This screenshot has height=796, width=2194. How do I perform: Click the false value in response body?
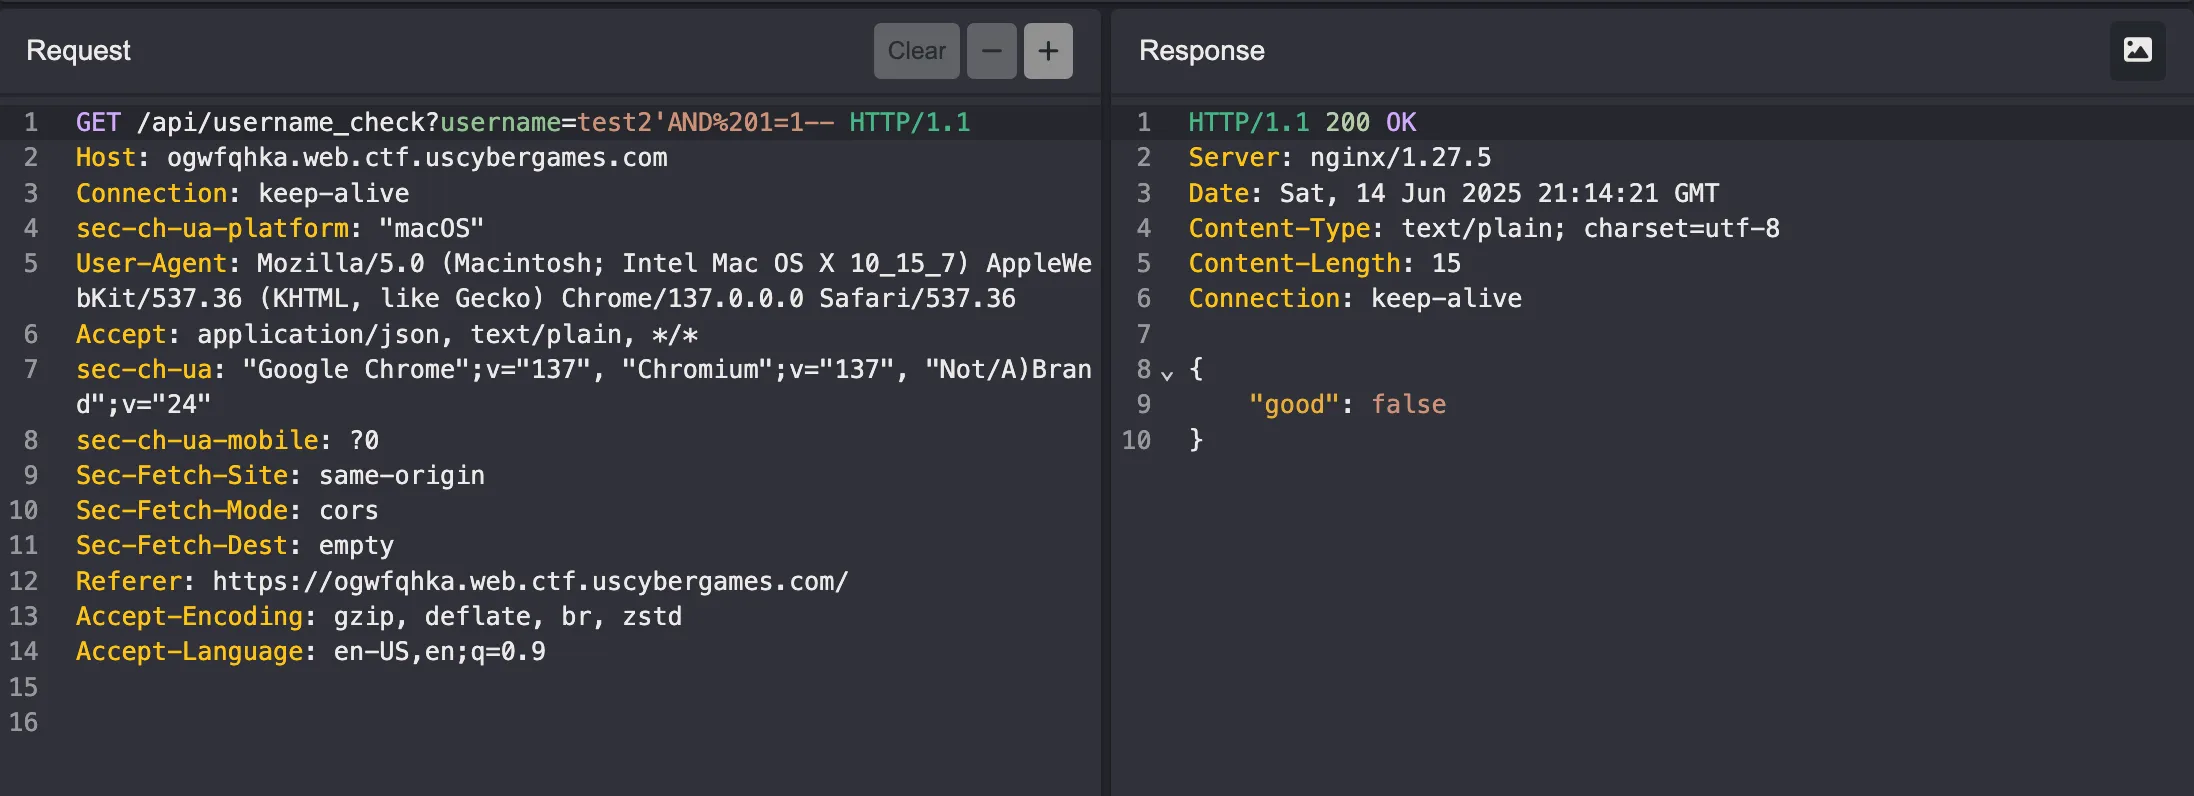pyautogui.click(x=1408, y=405)
